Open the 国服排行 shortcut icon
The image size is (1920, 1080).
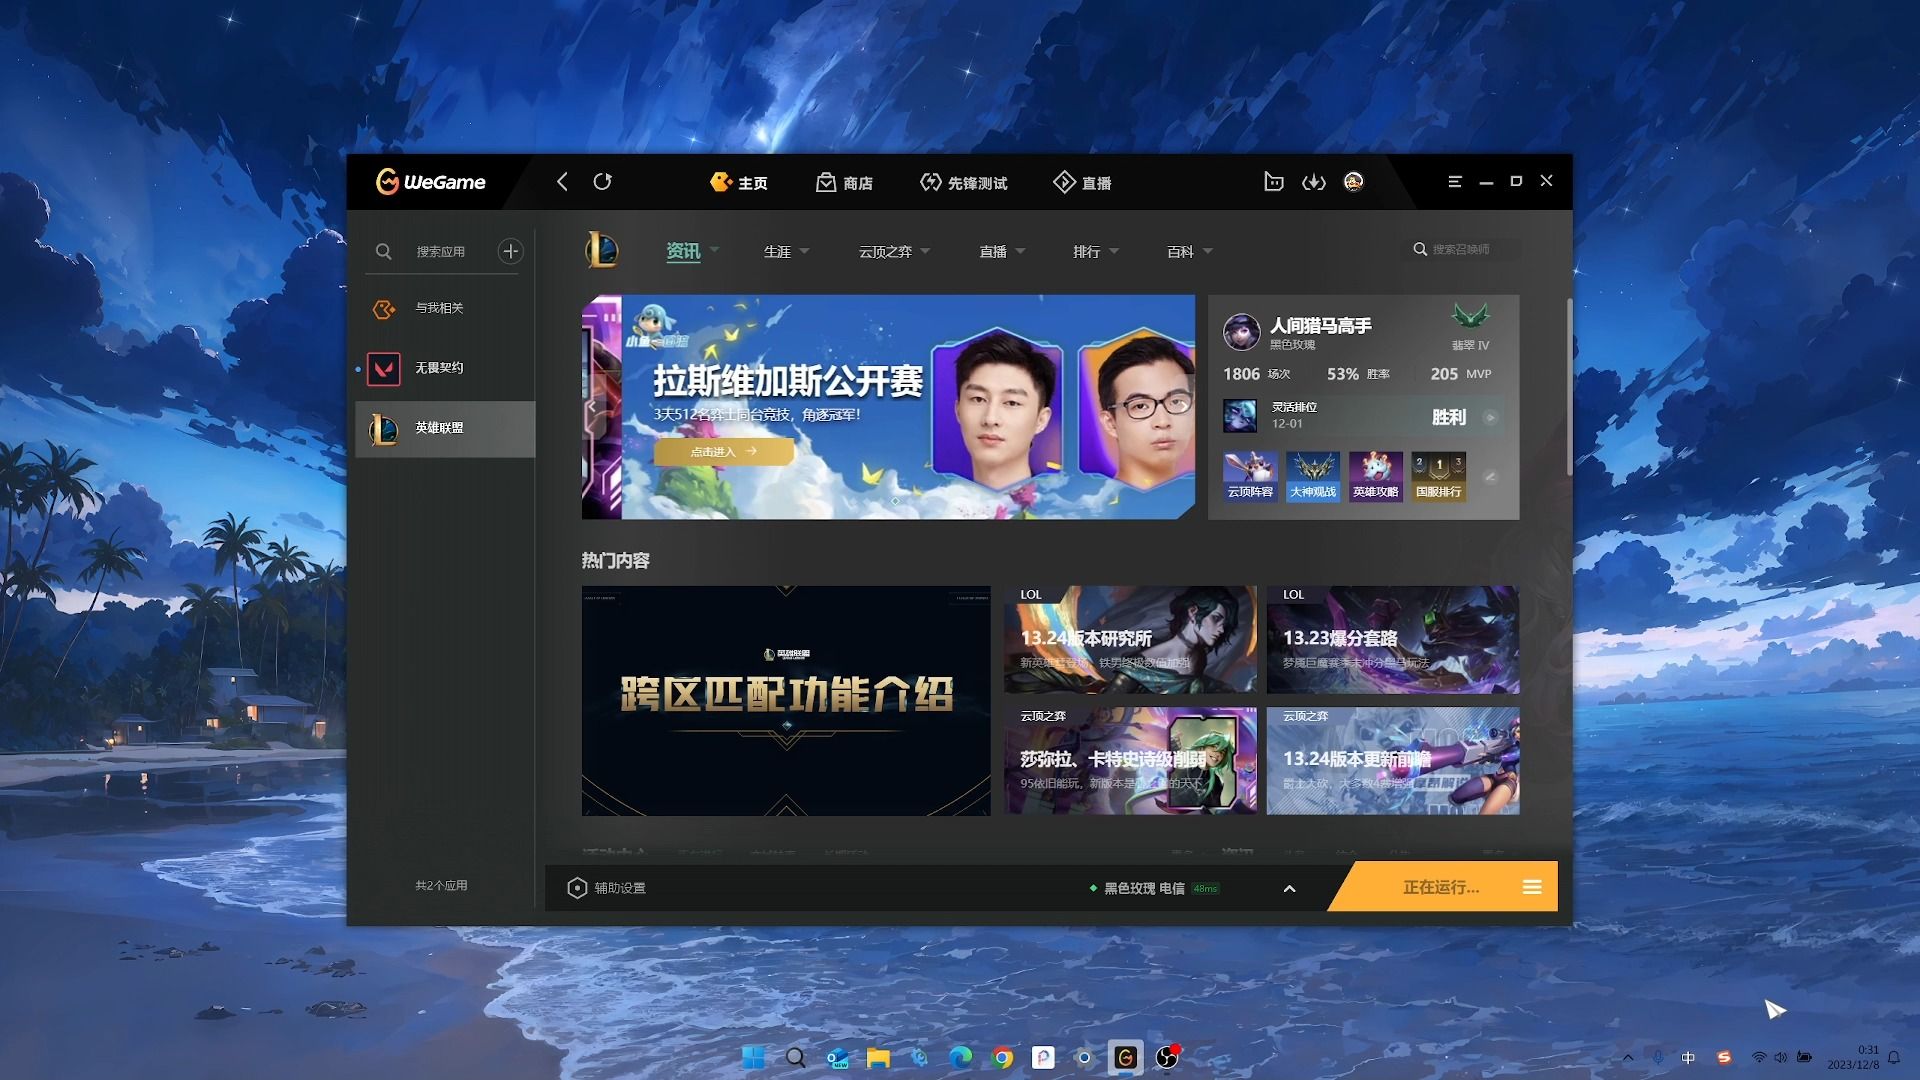tap(1438, 476)
